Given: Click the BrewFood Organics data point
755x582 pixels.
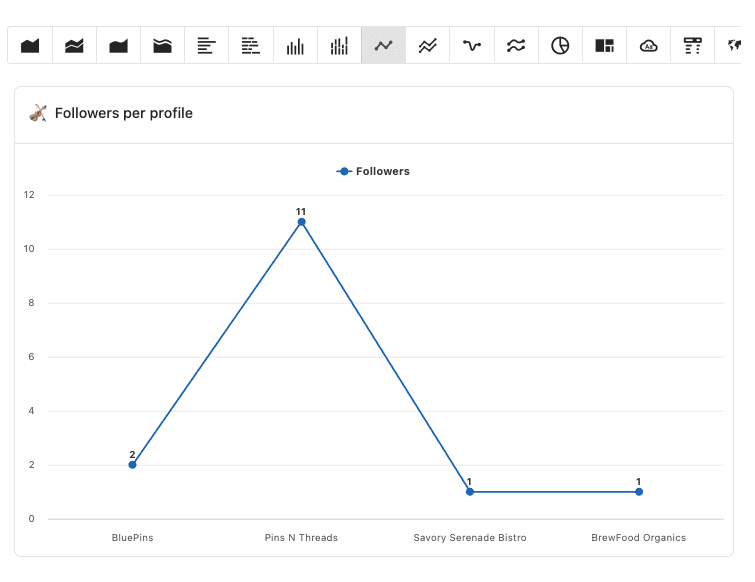Looking at the screenshot, I should pyautogui.click(x=639, y=492).
